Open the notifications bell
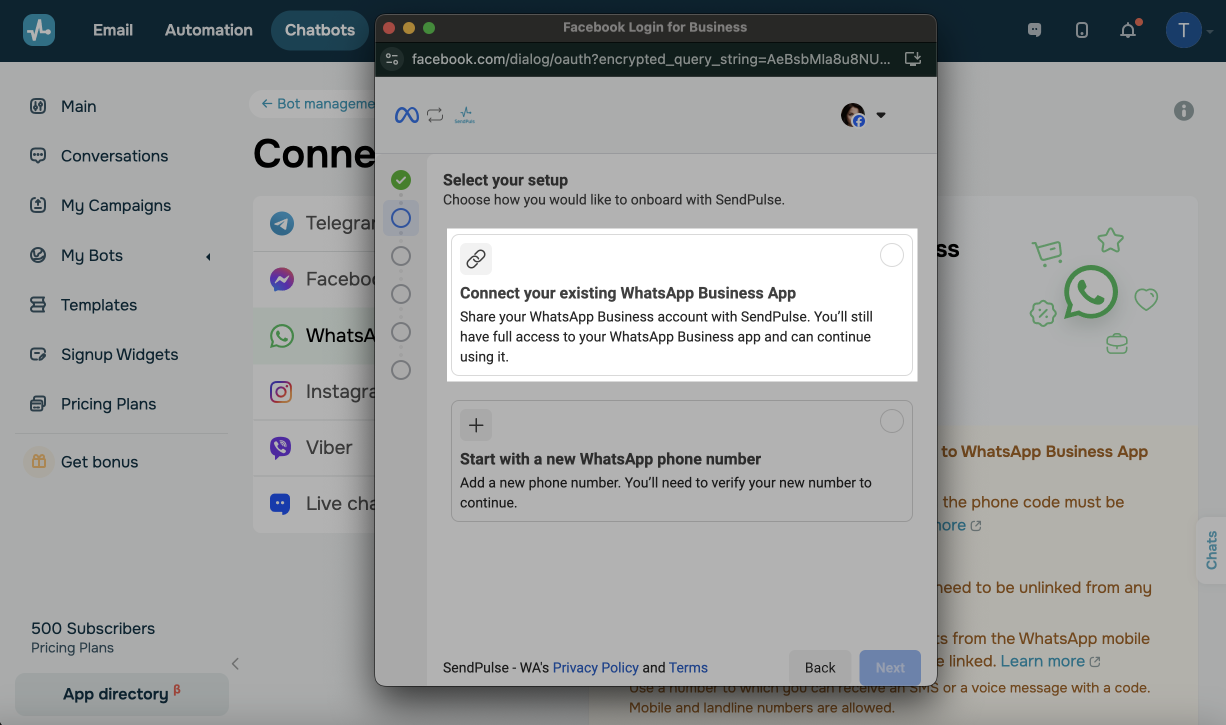 1128,30
